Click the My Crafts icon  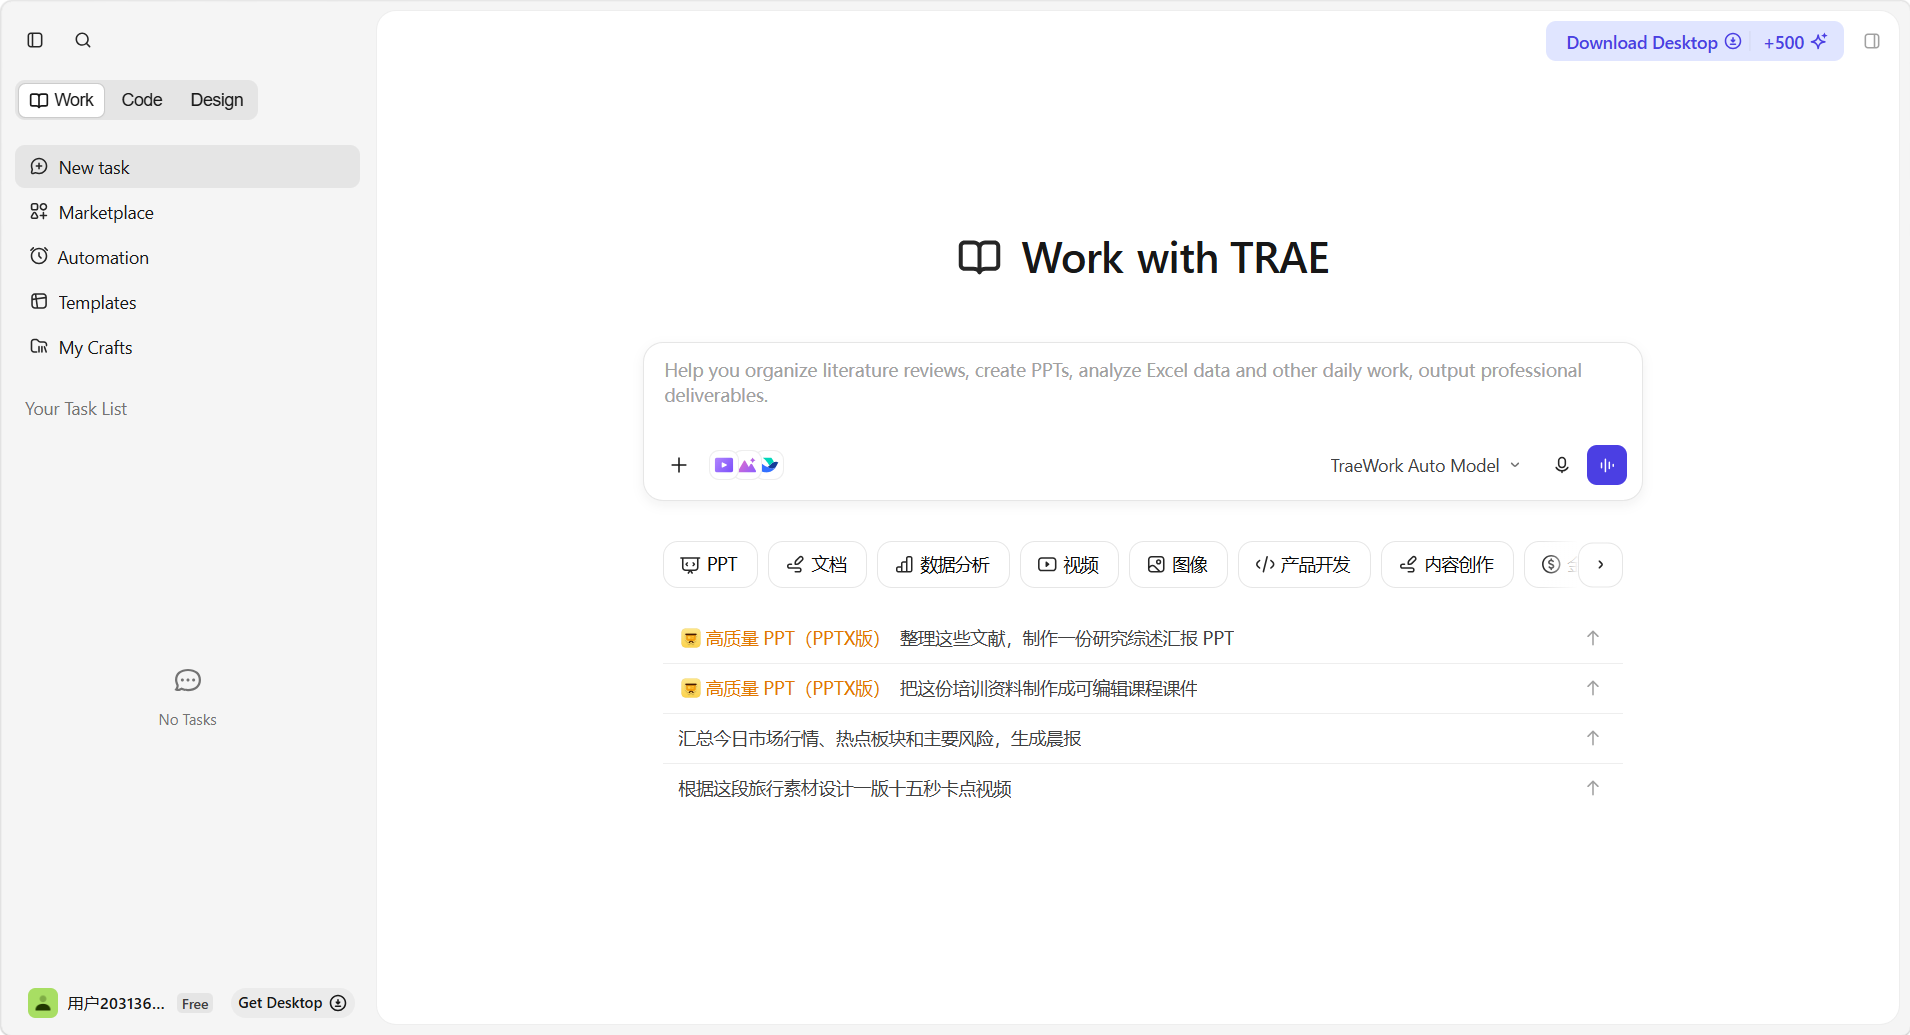[x=39, y=347]
